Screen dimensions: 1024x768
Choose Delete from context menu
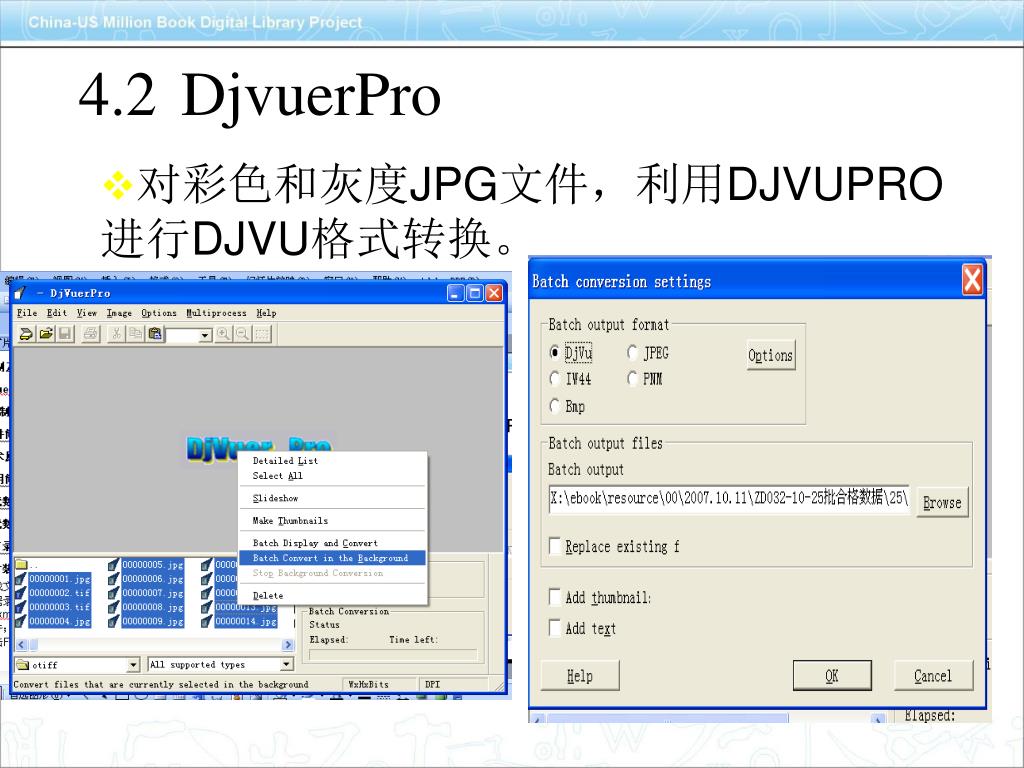332,596
